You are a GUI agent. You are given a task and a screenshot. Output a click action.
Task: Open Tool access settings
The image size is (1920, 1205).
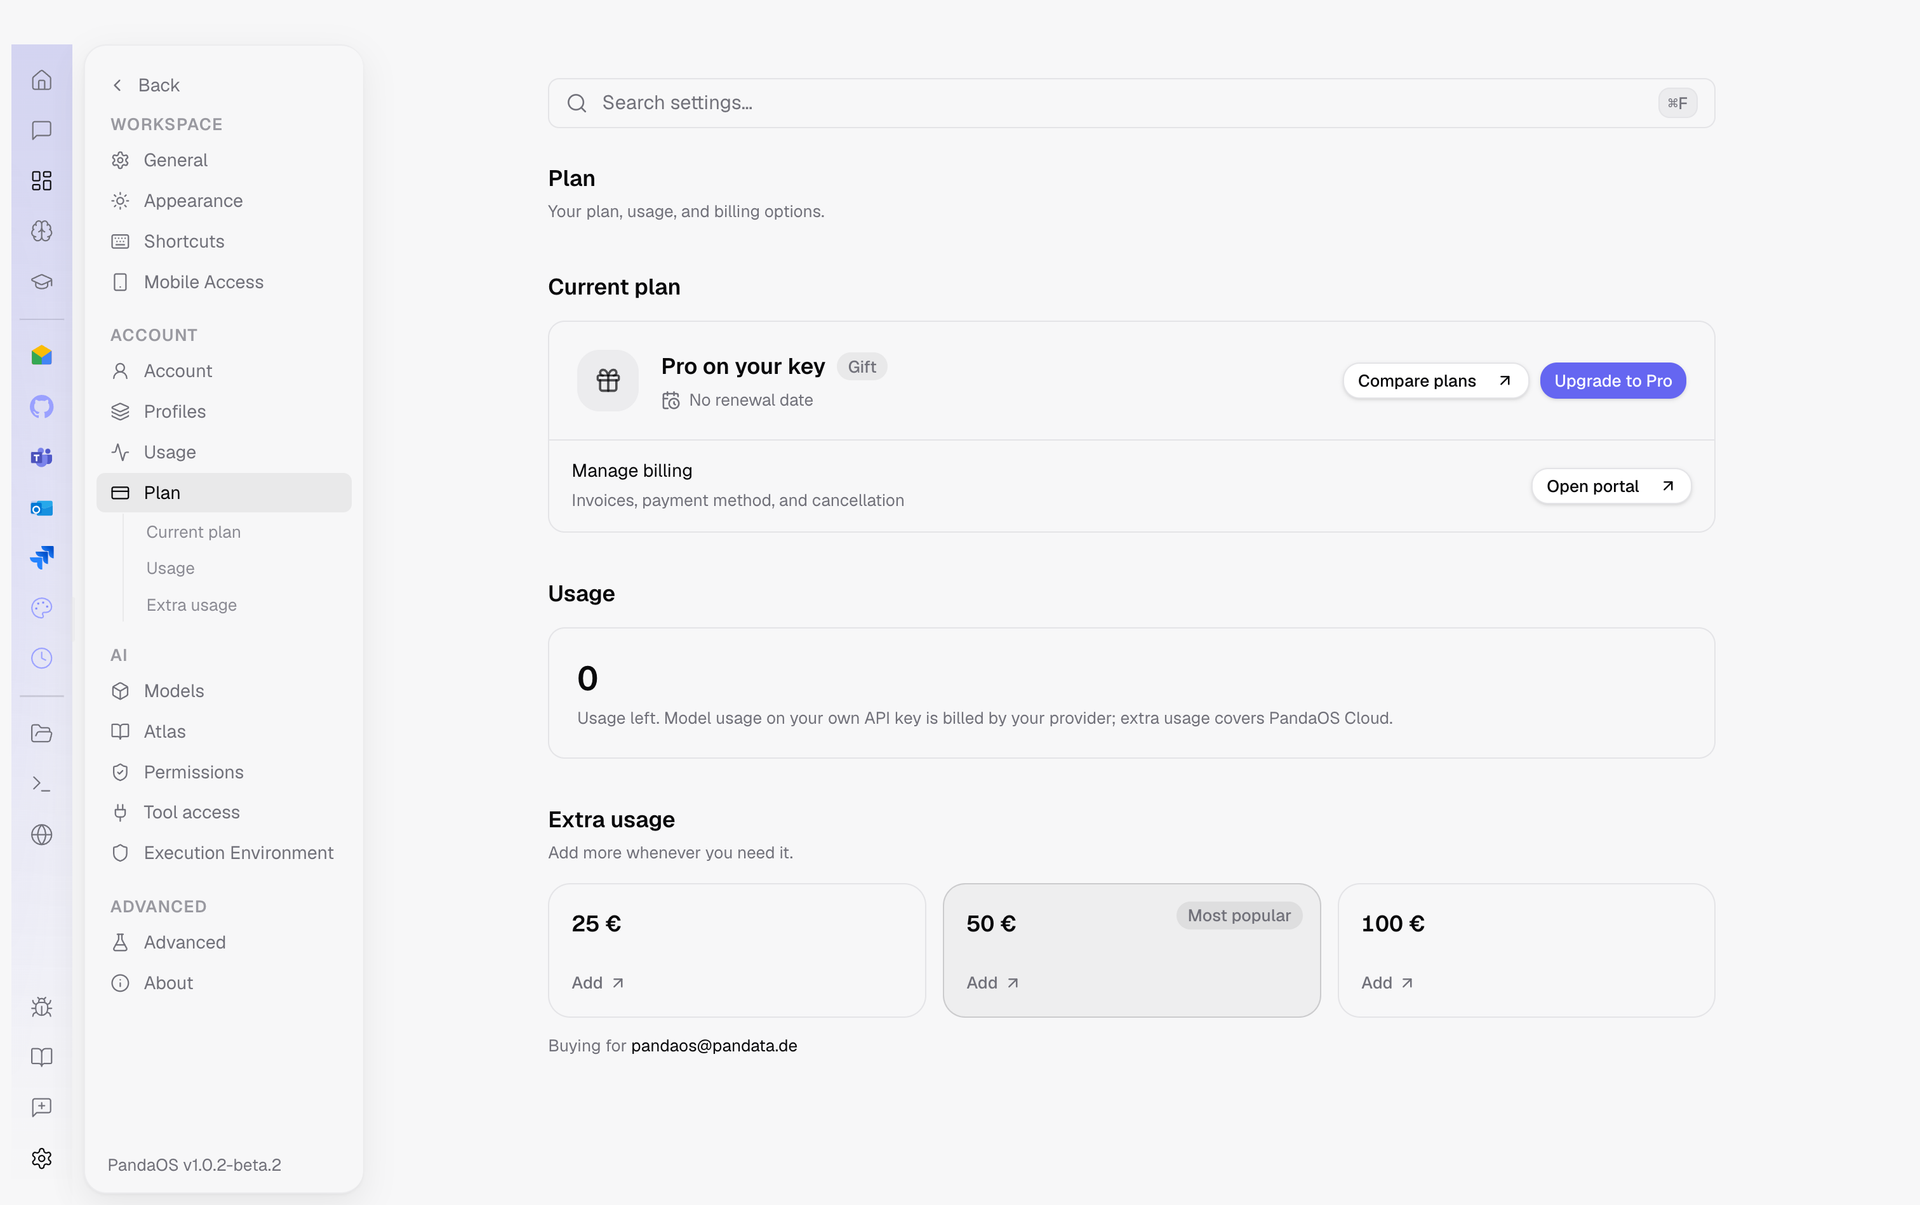coord(224,812)
